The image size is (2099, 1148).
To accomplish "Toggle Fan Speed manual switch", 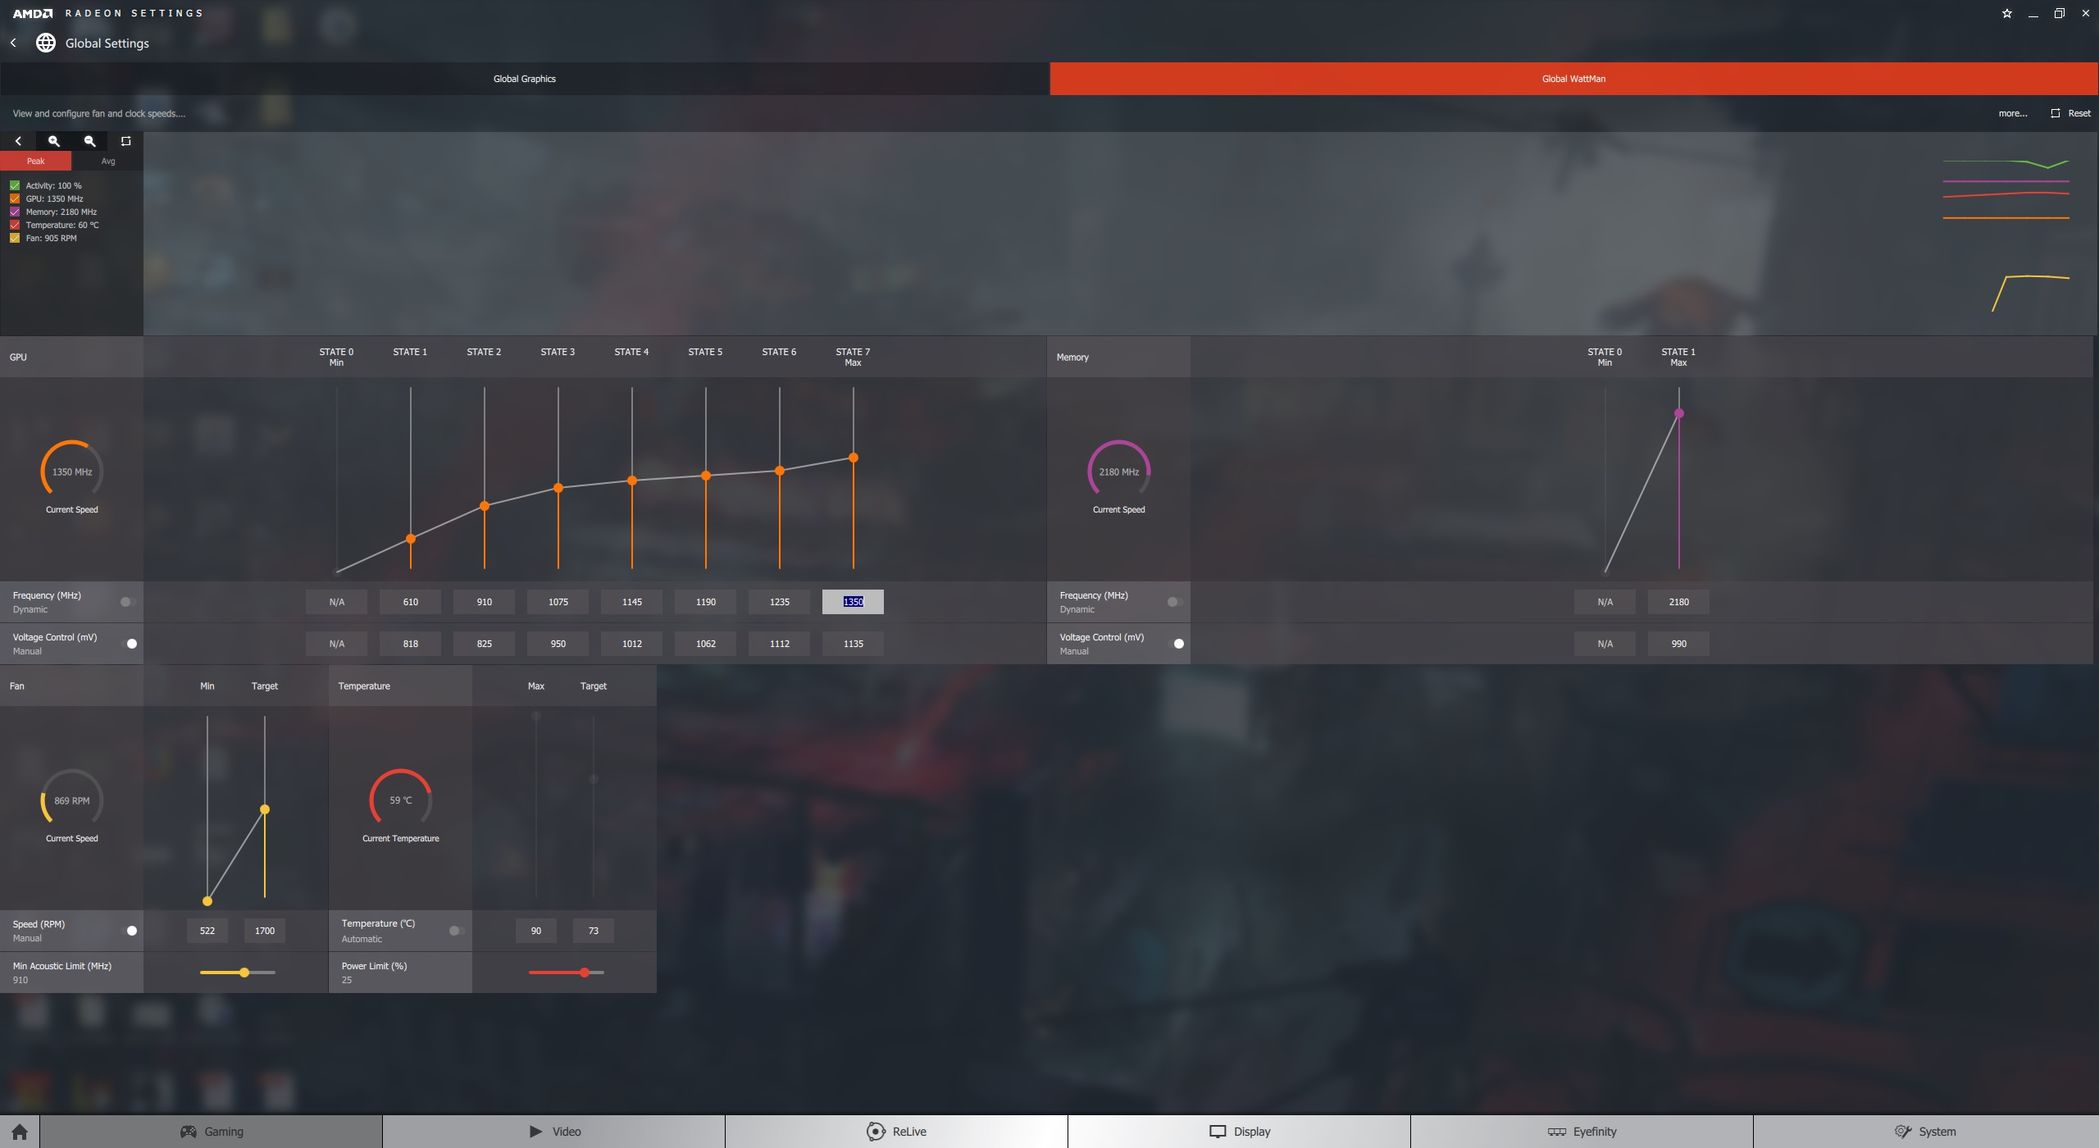I will pos(128,931).
